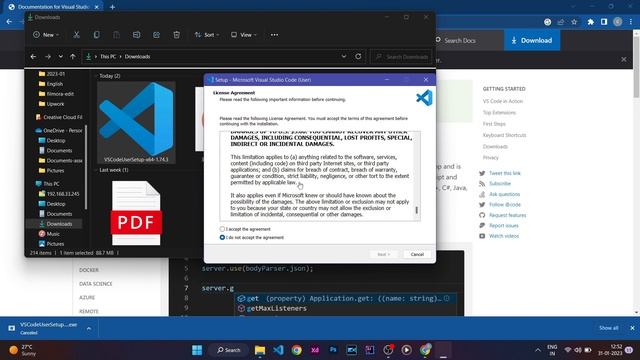The height and width of the screenshot is (360, 640).
Task: Click 'Show all' in downloads bar
Action: pyautogui.click(x=608, y=328)
